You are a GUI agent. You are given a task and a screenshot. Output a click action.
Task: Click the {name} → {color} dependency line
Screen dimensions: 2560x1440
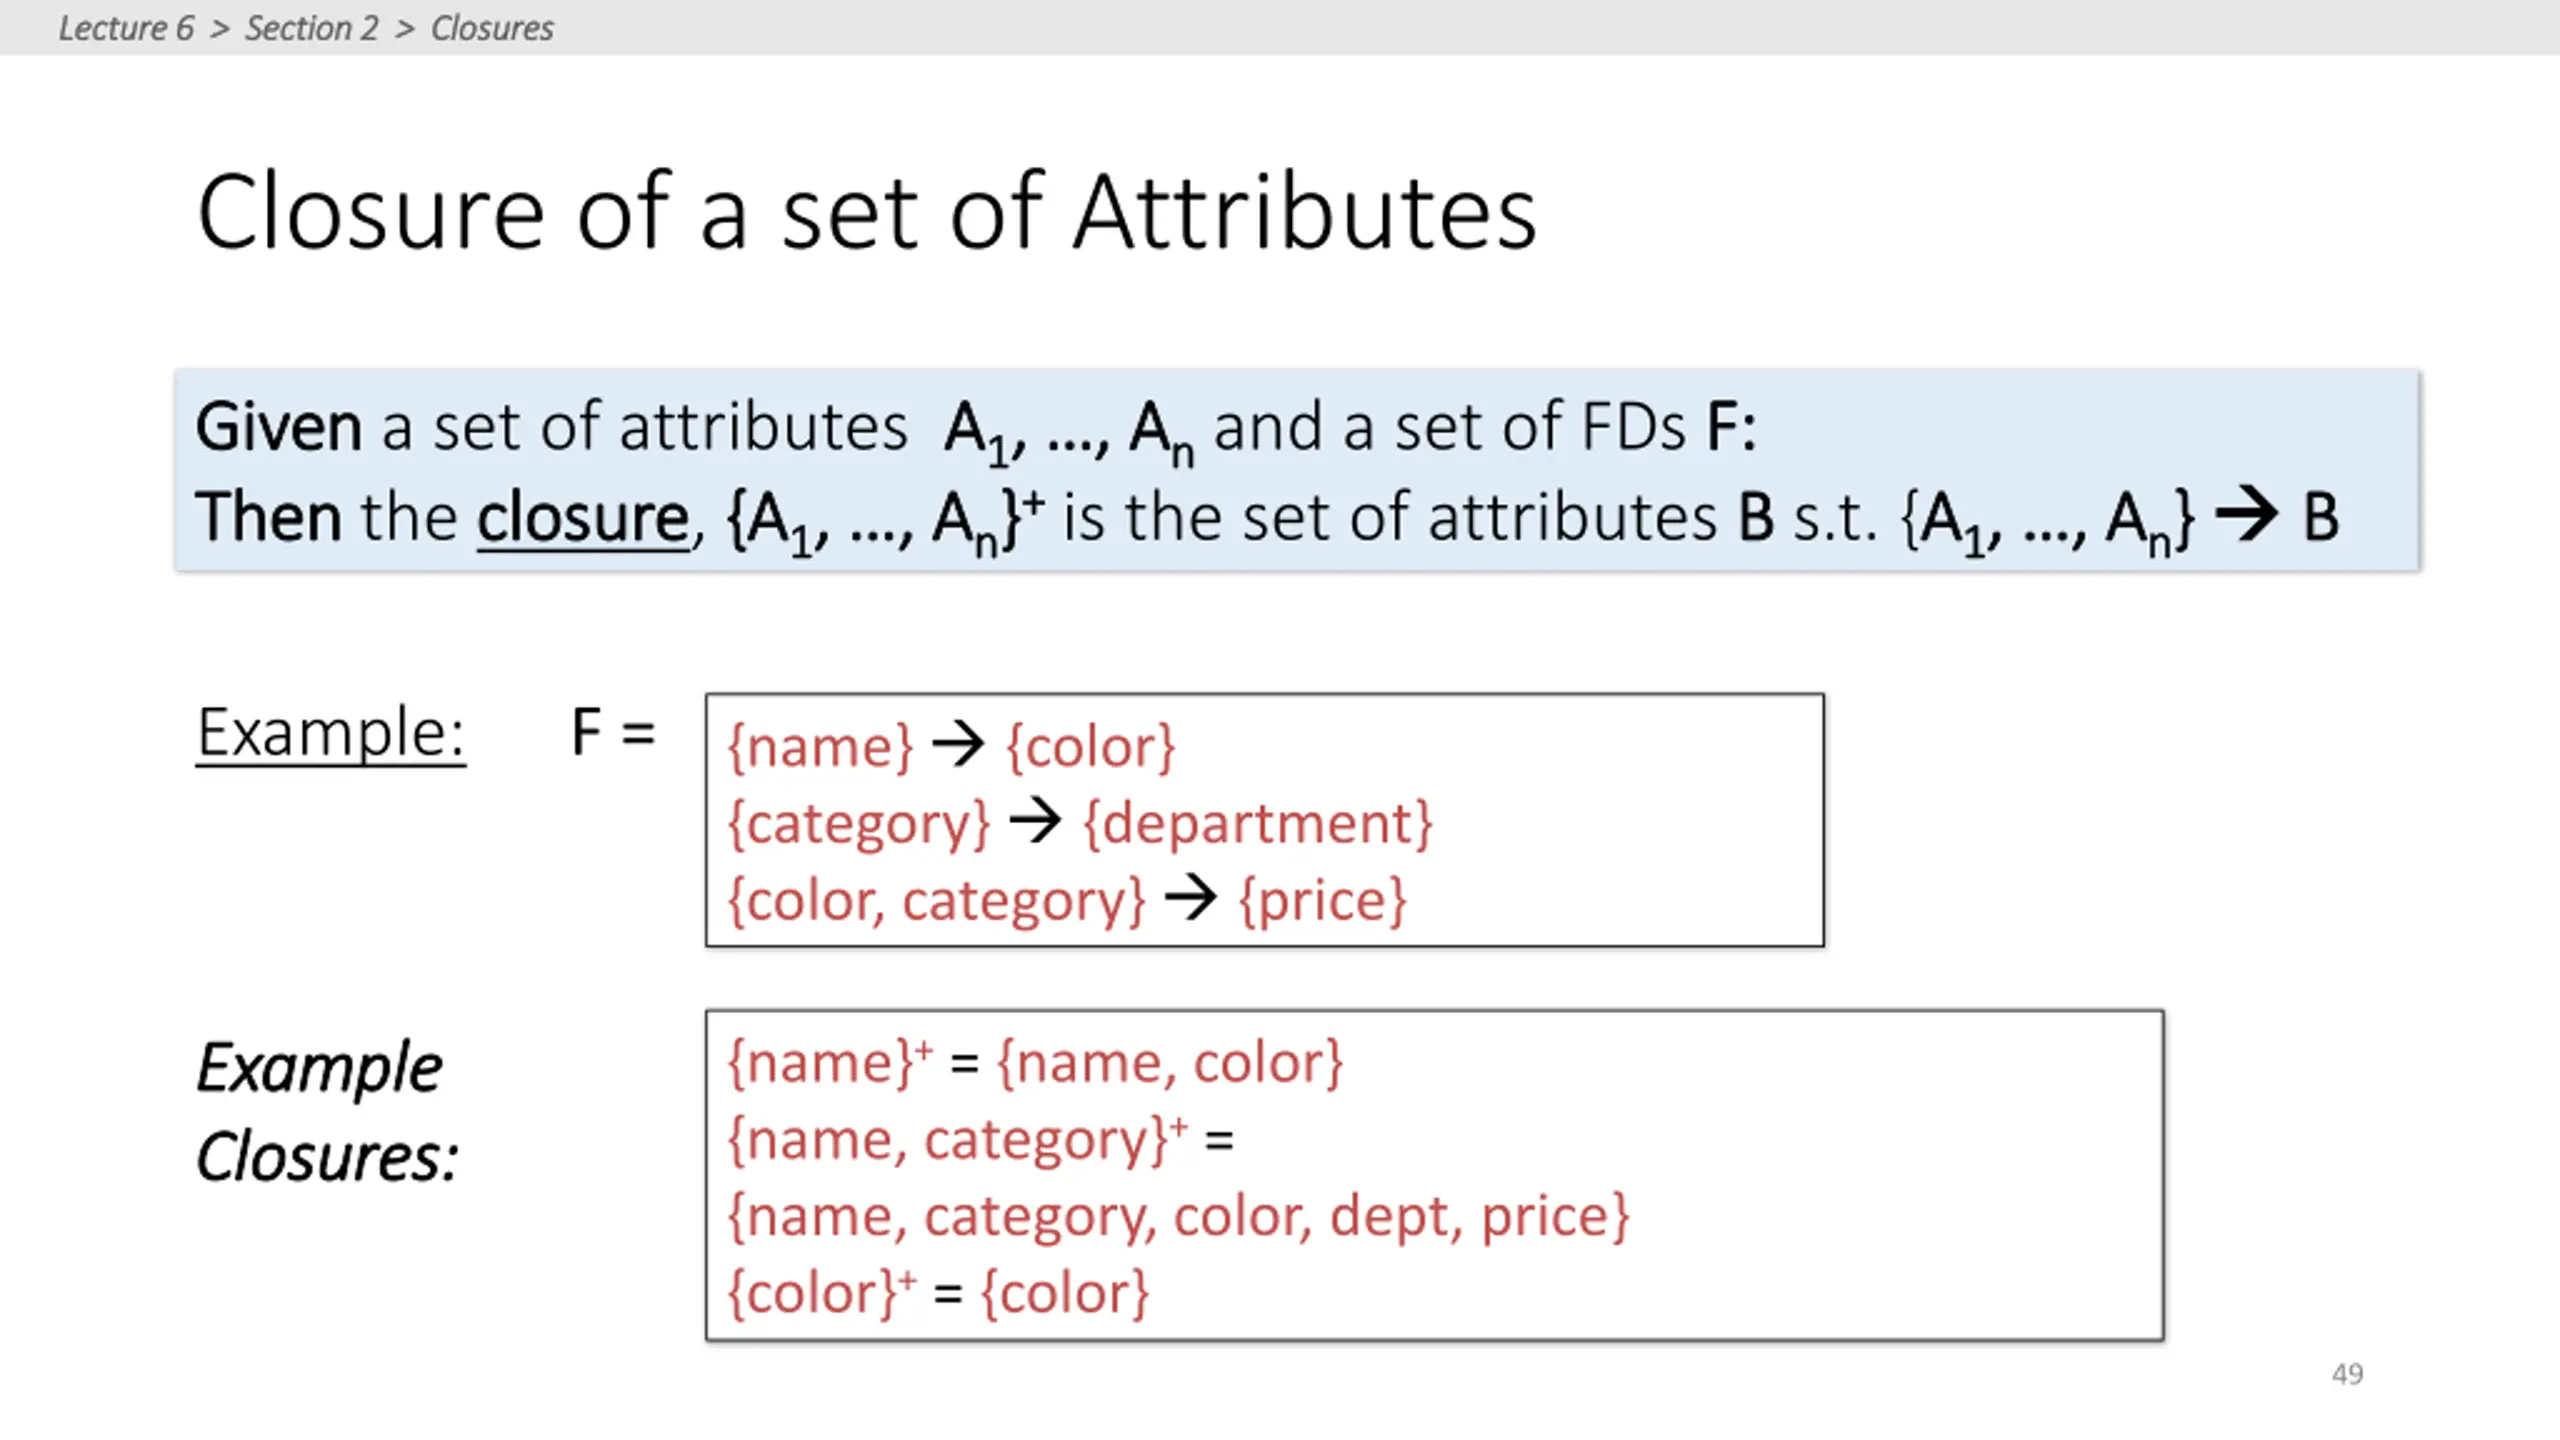[x=951, y=746]
